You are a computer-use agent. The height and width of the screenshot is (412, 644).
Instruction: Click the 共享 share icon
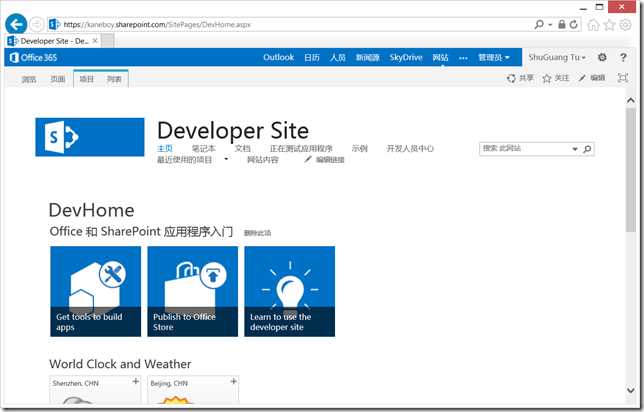[511, 78]
